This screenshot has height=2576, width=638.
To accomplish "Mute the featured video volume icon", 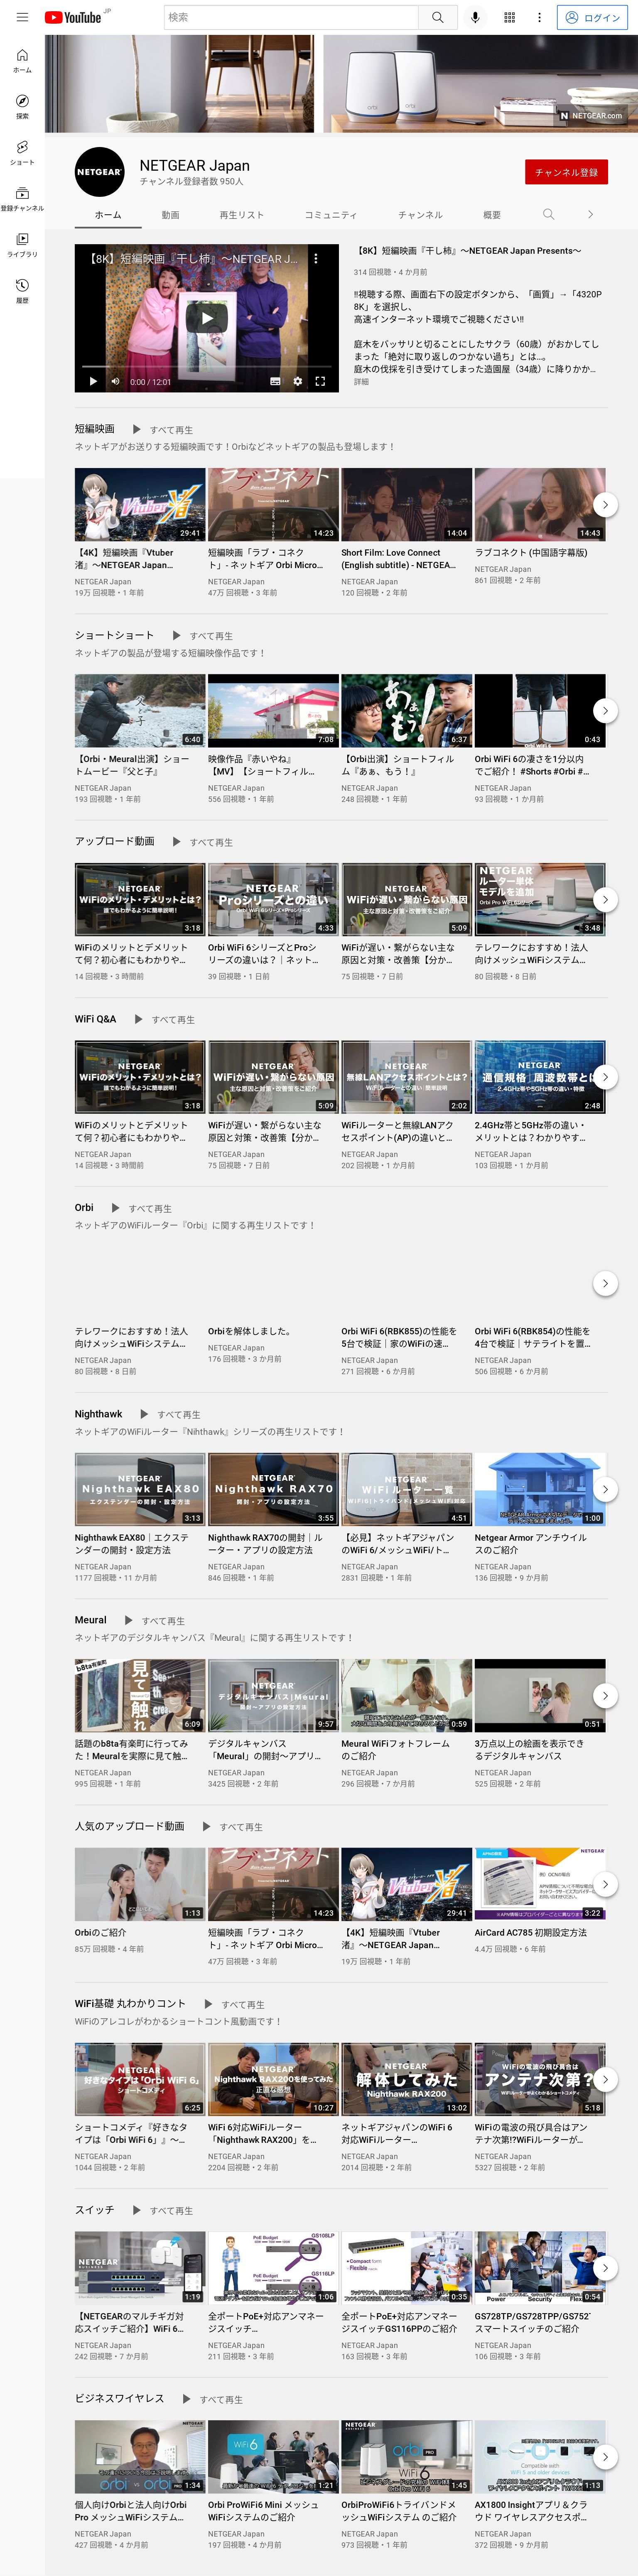I will tap(115, 381).
